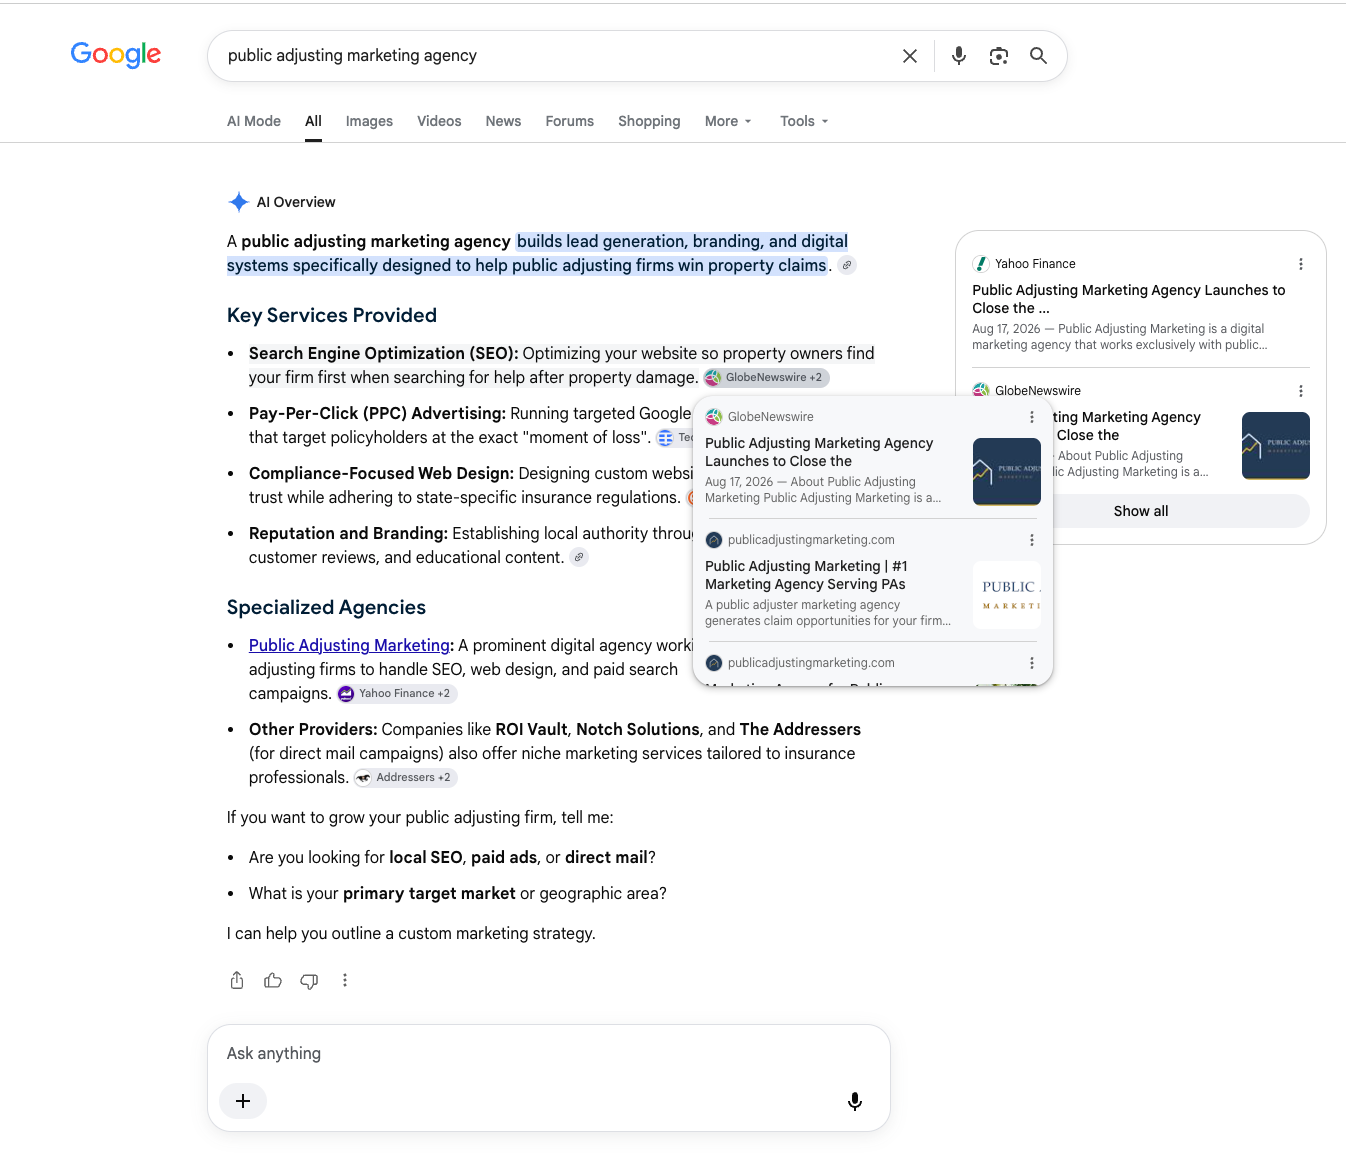Click the Show all sources button
This screenshot has height=1159, width=1346.
tap(1141, 511)
